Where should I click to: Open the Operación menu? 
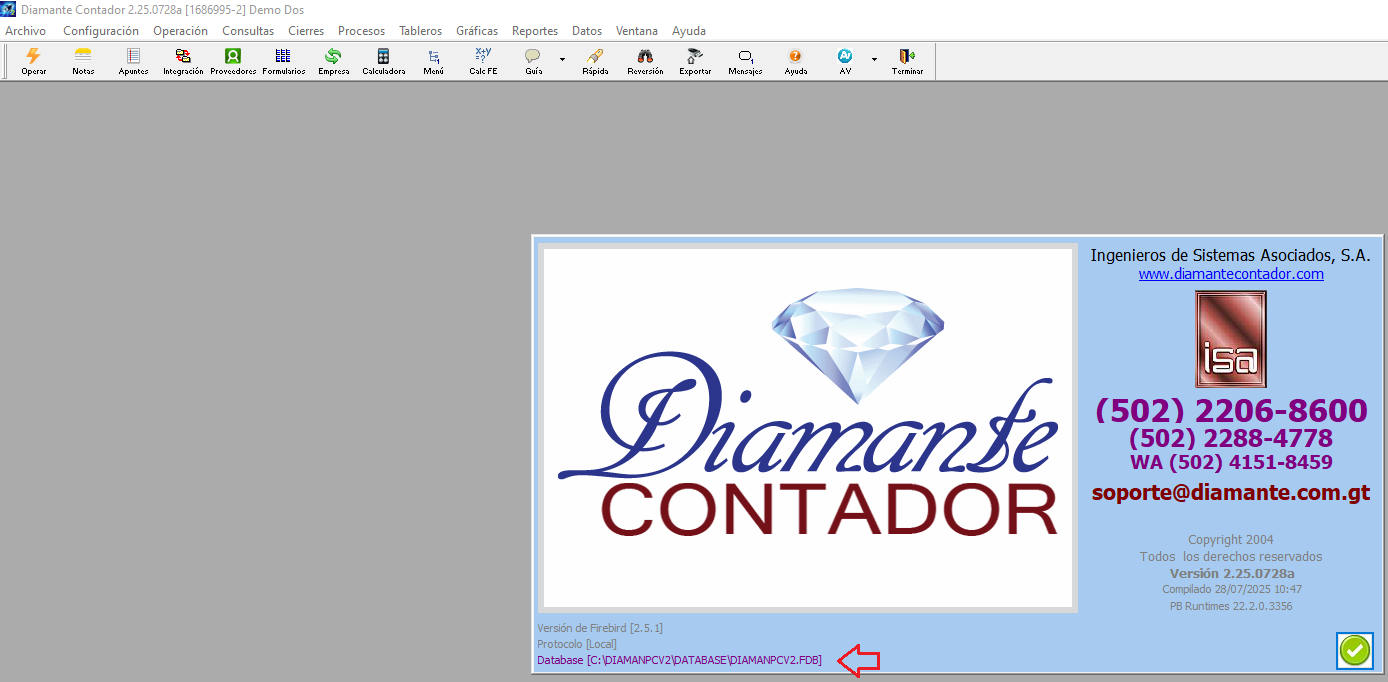[x=180, y=31]
